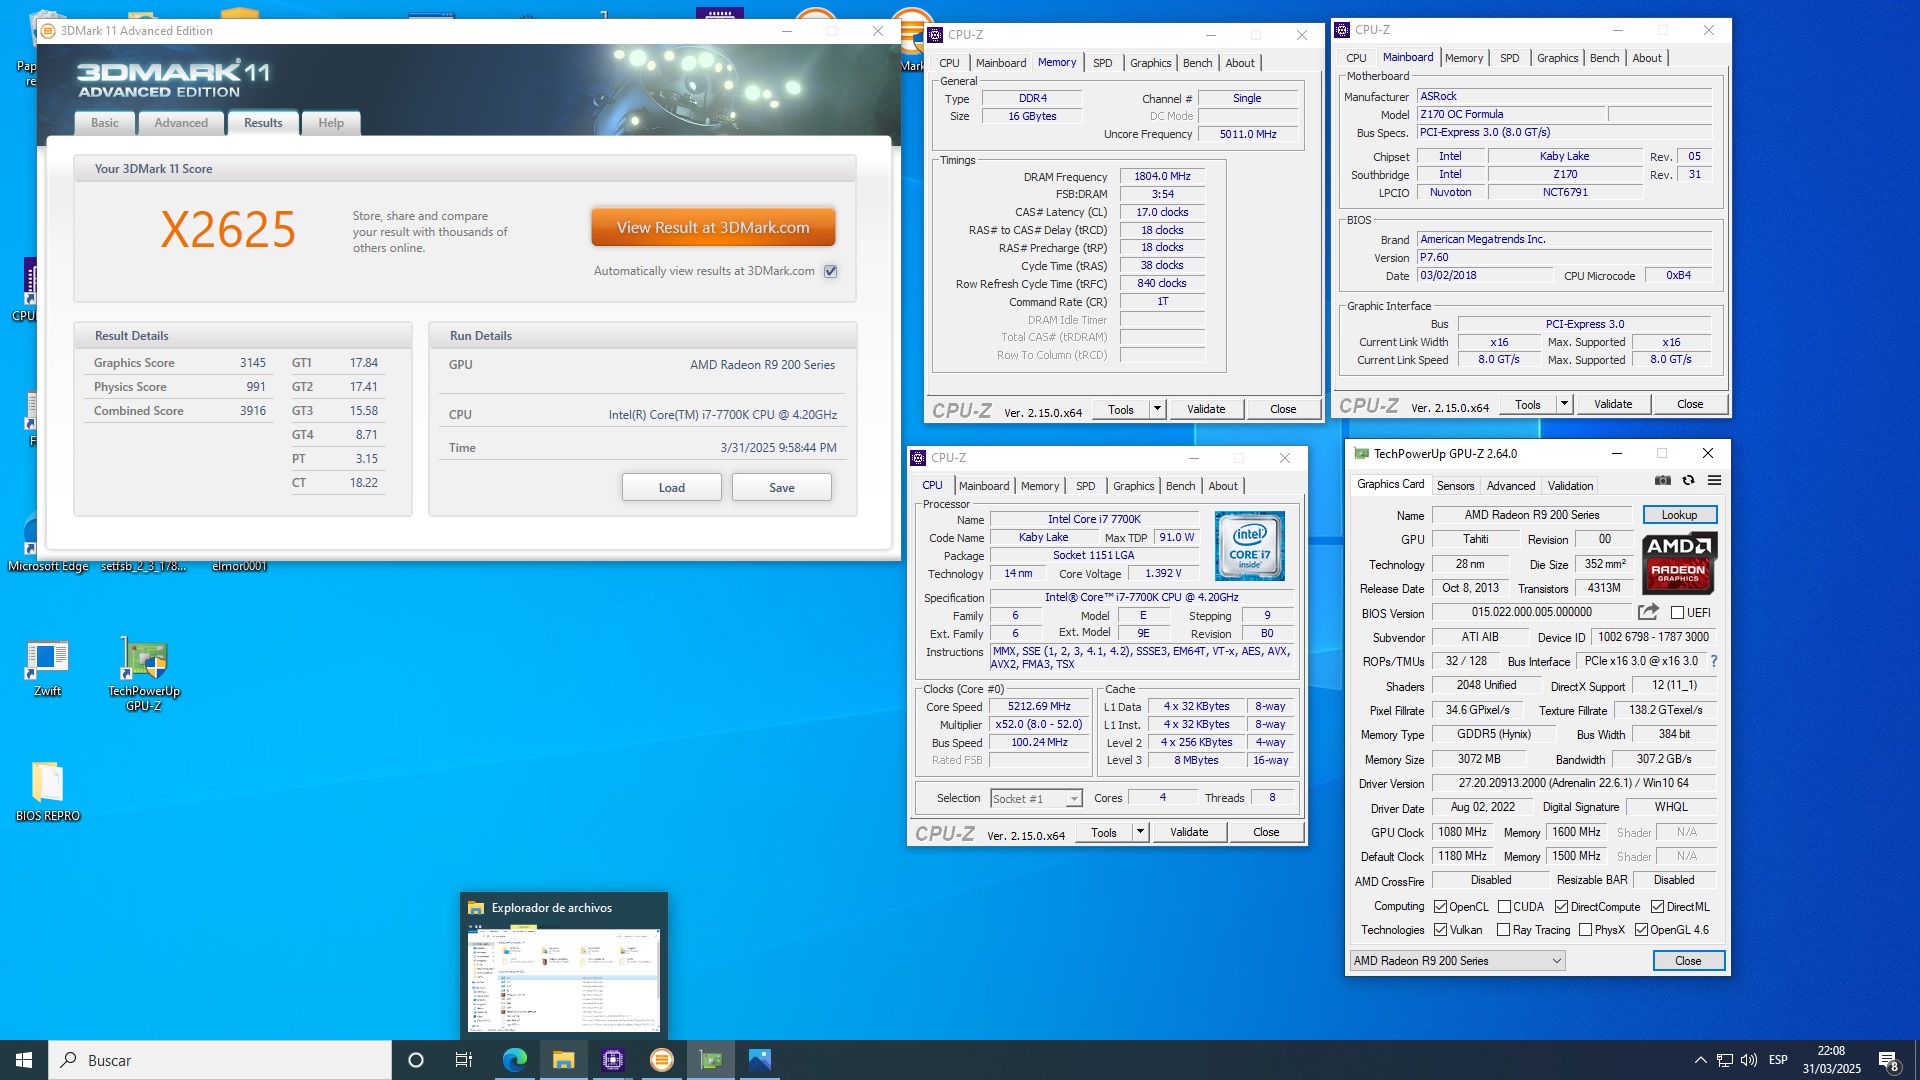Screen dimensions: 1920x1080
Task: Show hidden system tray icons
Action: coord(1700,1060)
